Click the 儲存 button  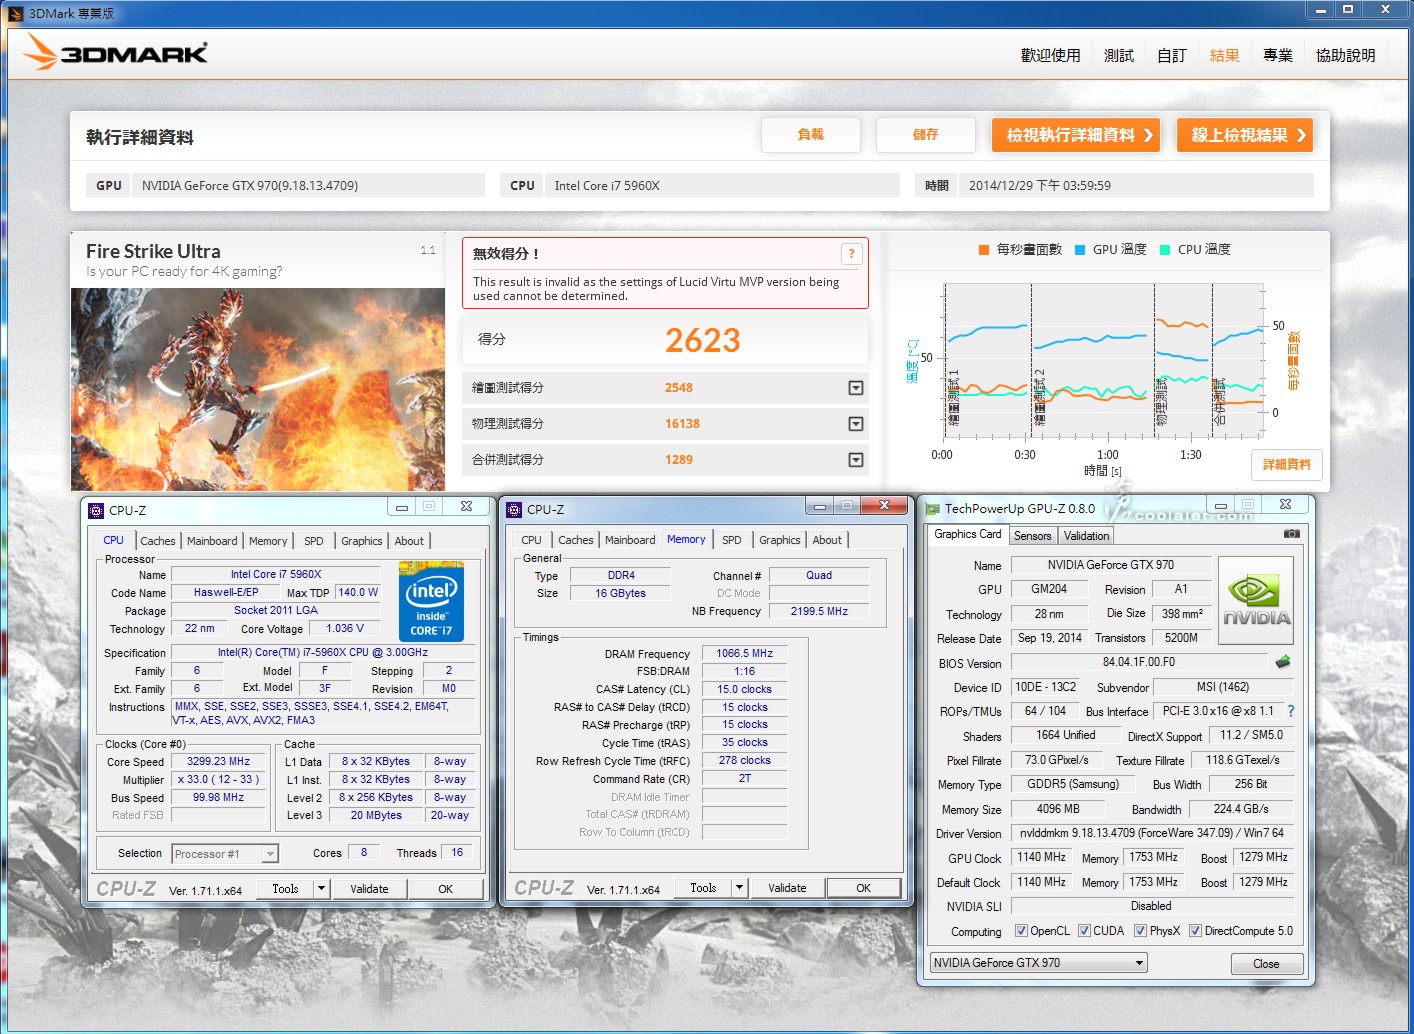(926, 135)
